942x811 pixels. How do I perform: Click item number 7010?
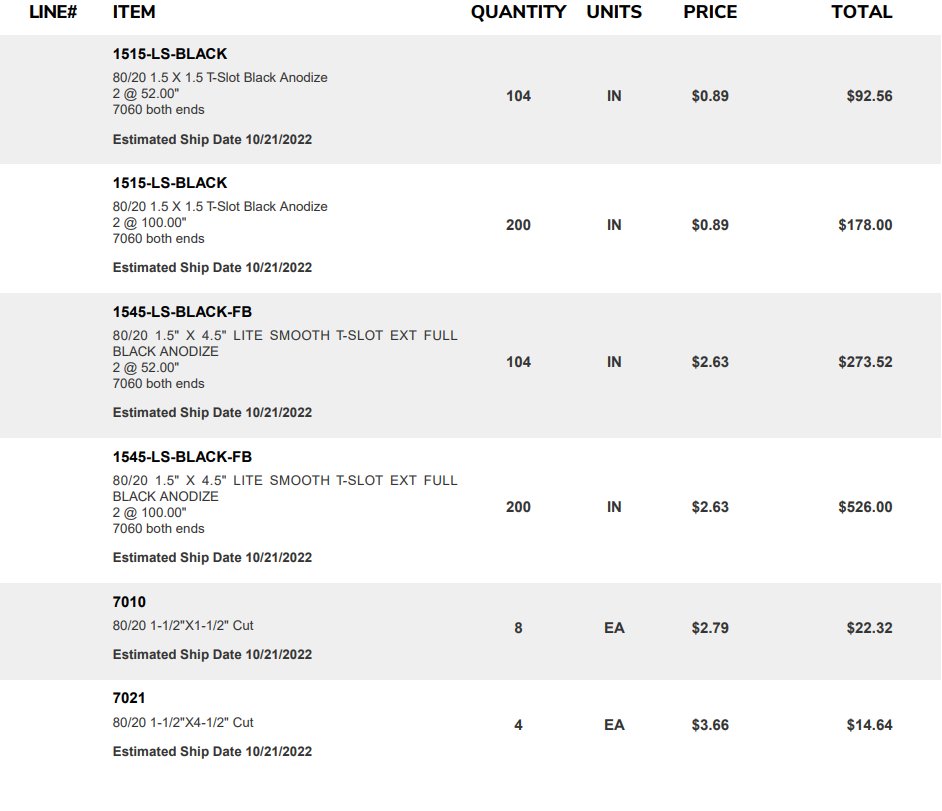tap(129, 602)
